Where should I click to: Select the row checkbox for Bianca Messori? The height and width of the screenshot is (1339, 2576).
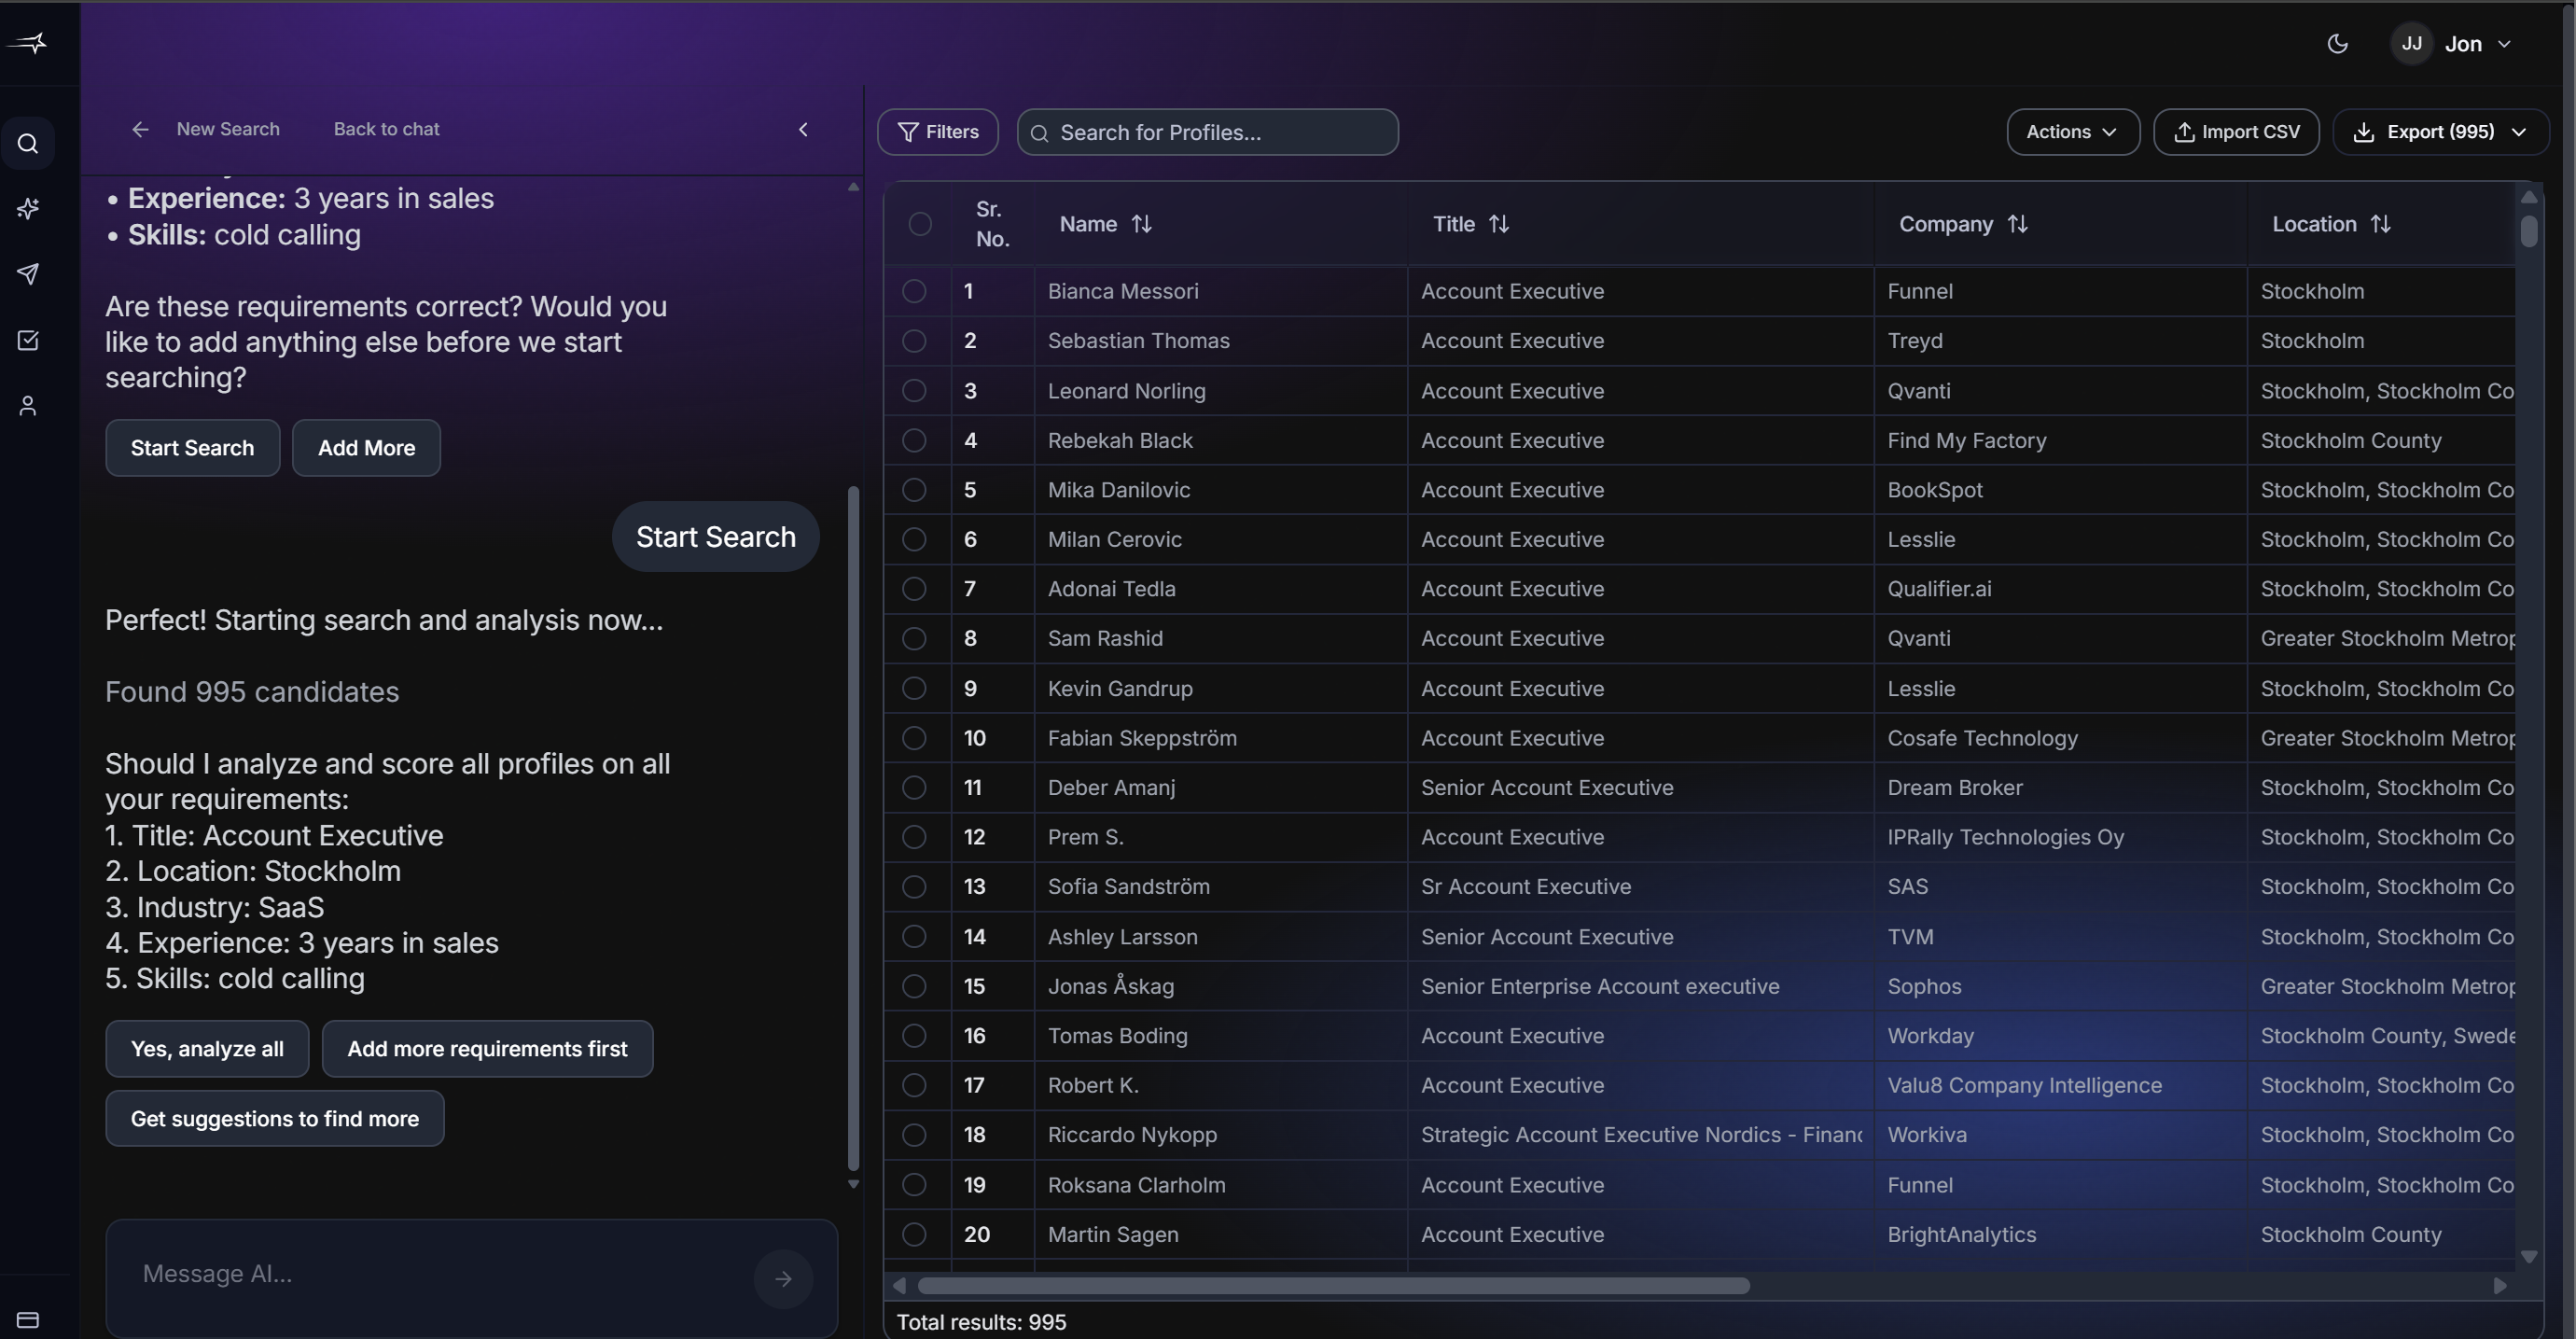coord(914,291)
